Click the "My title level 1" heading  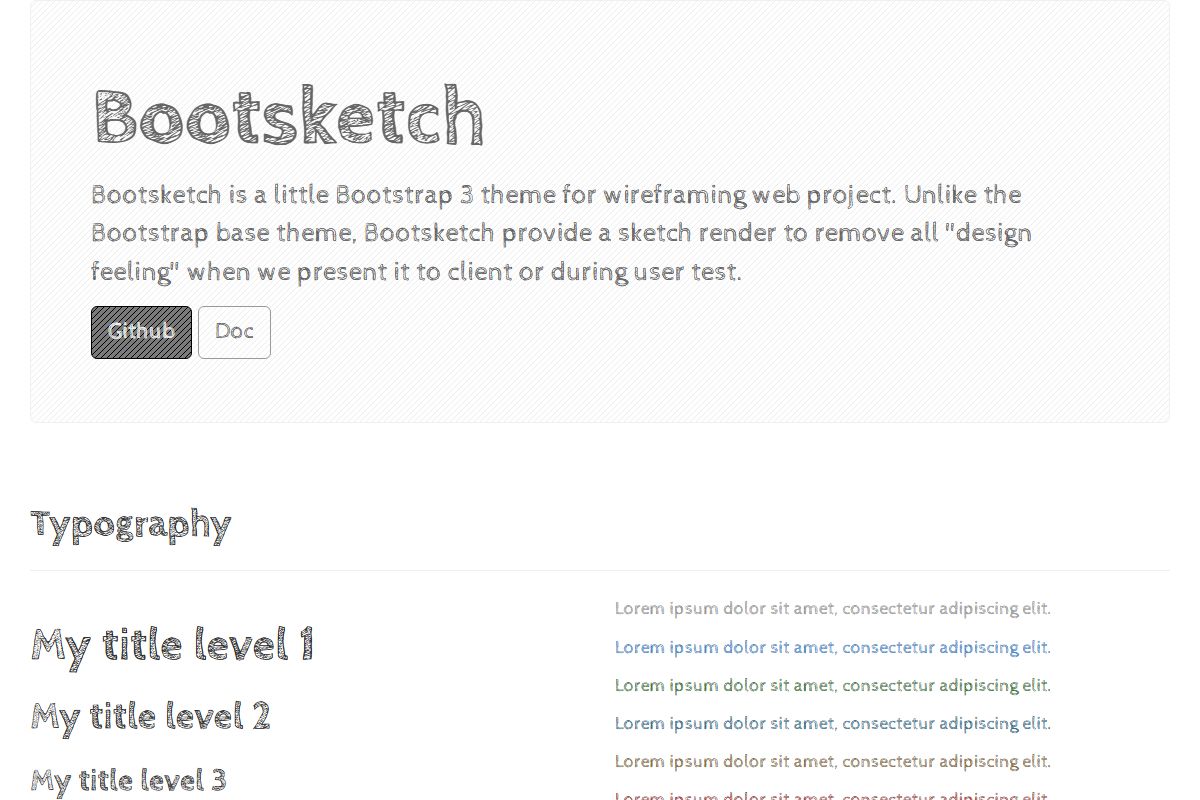(x=172, y=644)
